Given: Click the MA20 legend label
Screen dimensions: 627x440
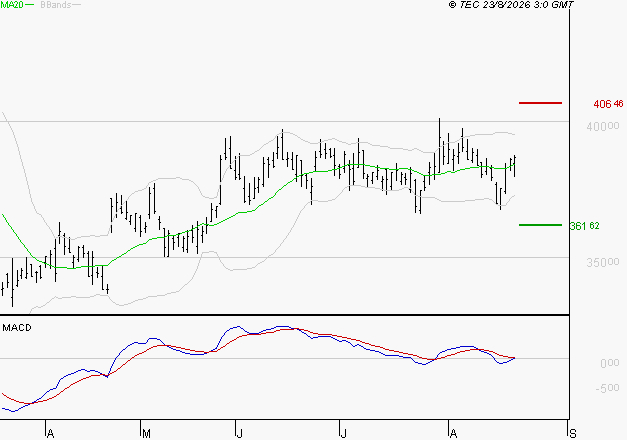Looking at the screenshot, I should (x=12, y=5).
